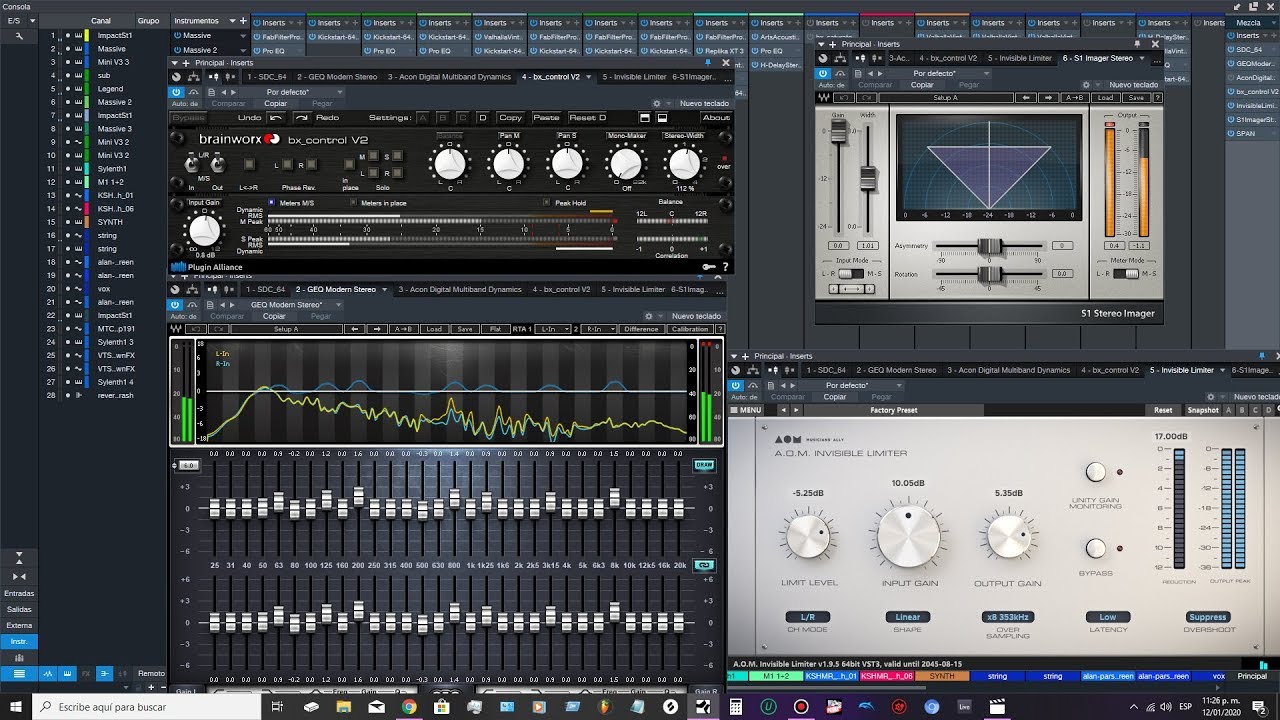The height and width of the screenshot is (720, 1280).
Task: Enable Peak Hold checkbox in bx_control
Action: pos(547,203)
